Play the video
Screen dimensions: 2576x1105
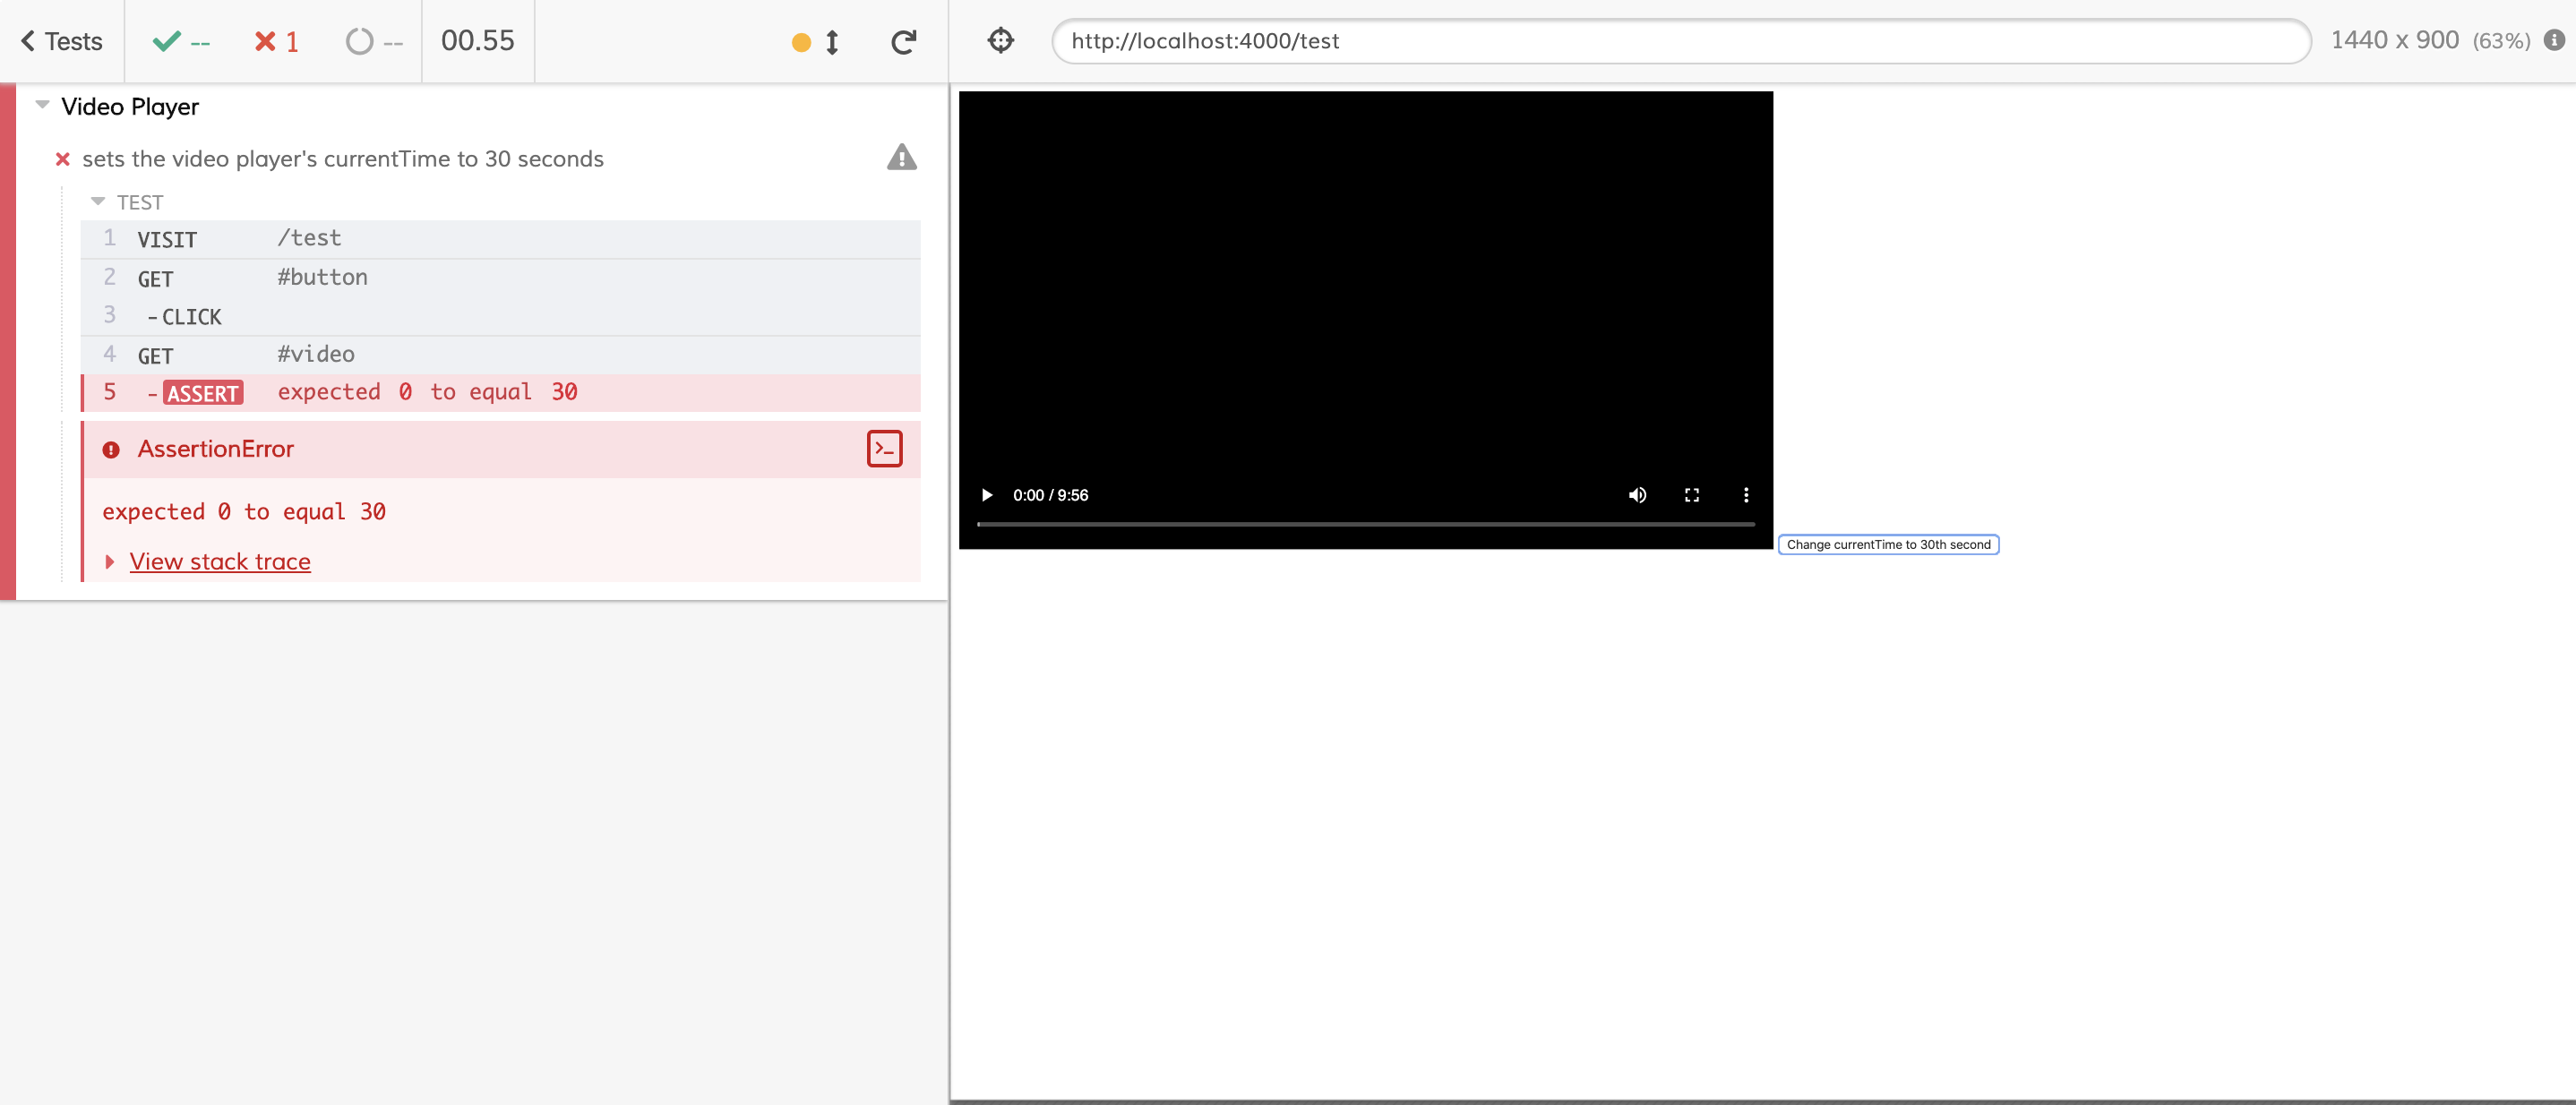986,494
